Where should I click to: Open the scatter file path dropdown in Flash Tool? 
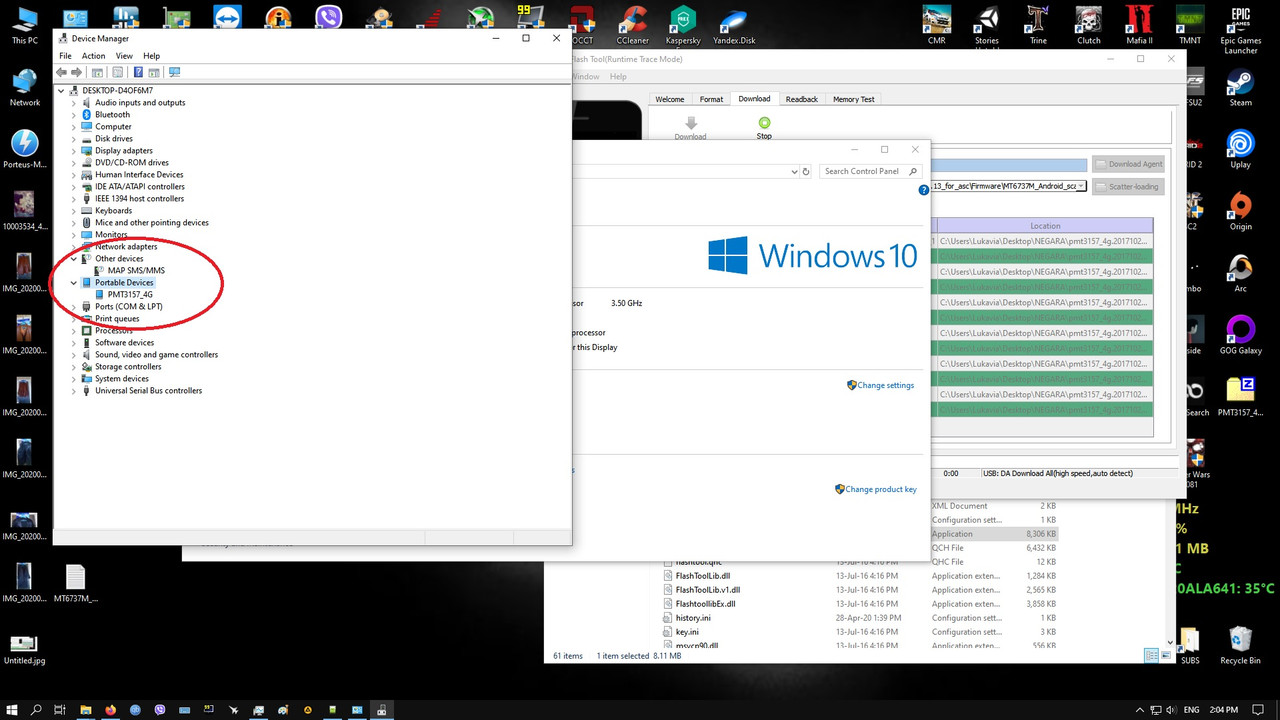click(1081, 186)
